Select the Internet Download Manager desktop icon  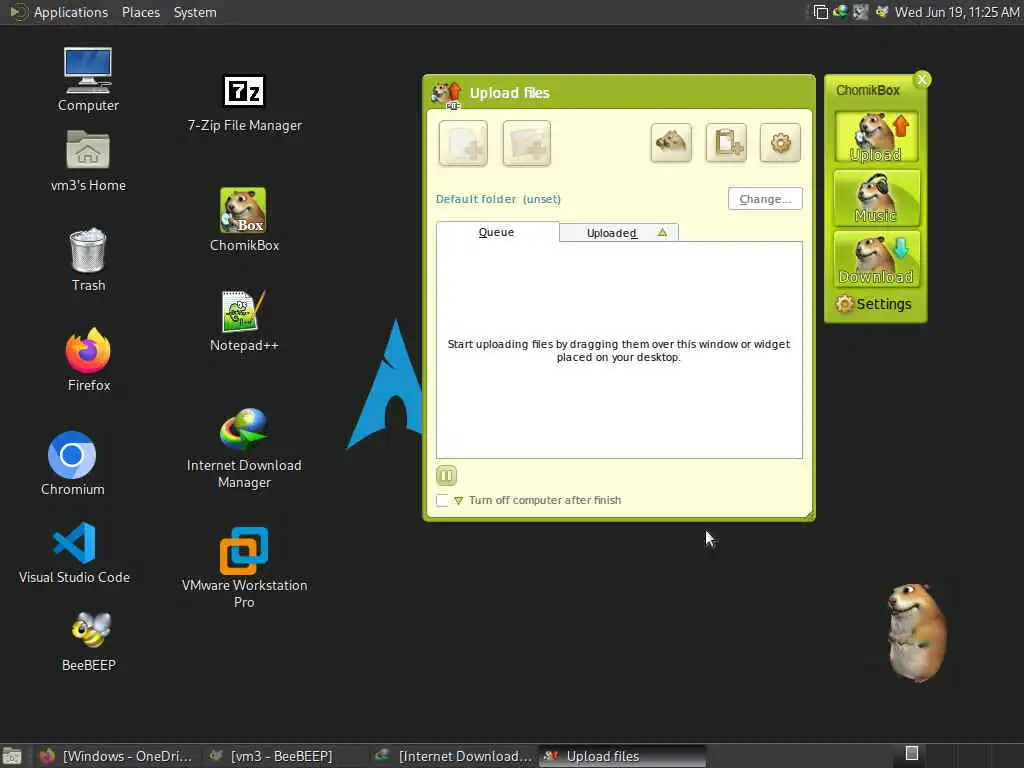coord(244,448)
